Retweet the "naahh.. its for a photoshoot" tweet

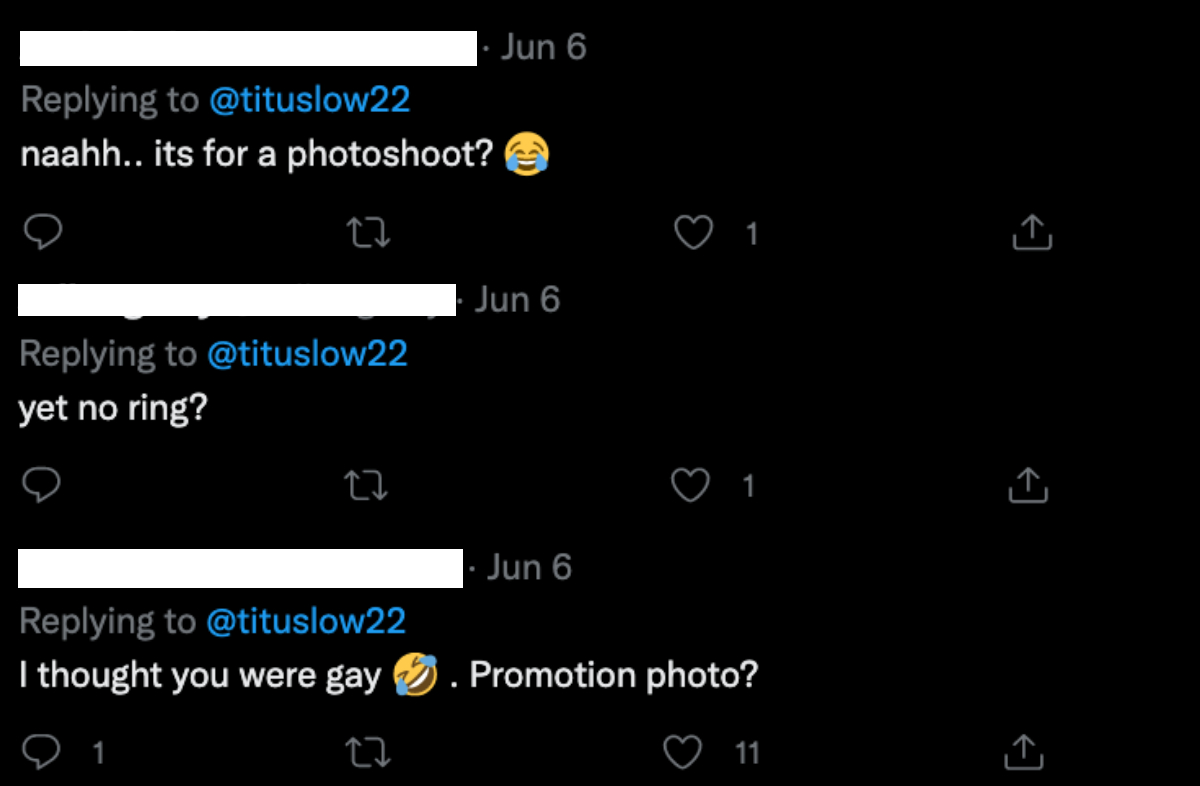tap(367, 233)
